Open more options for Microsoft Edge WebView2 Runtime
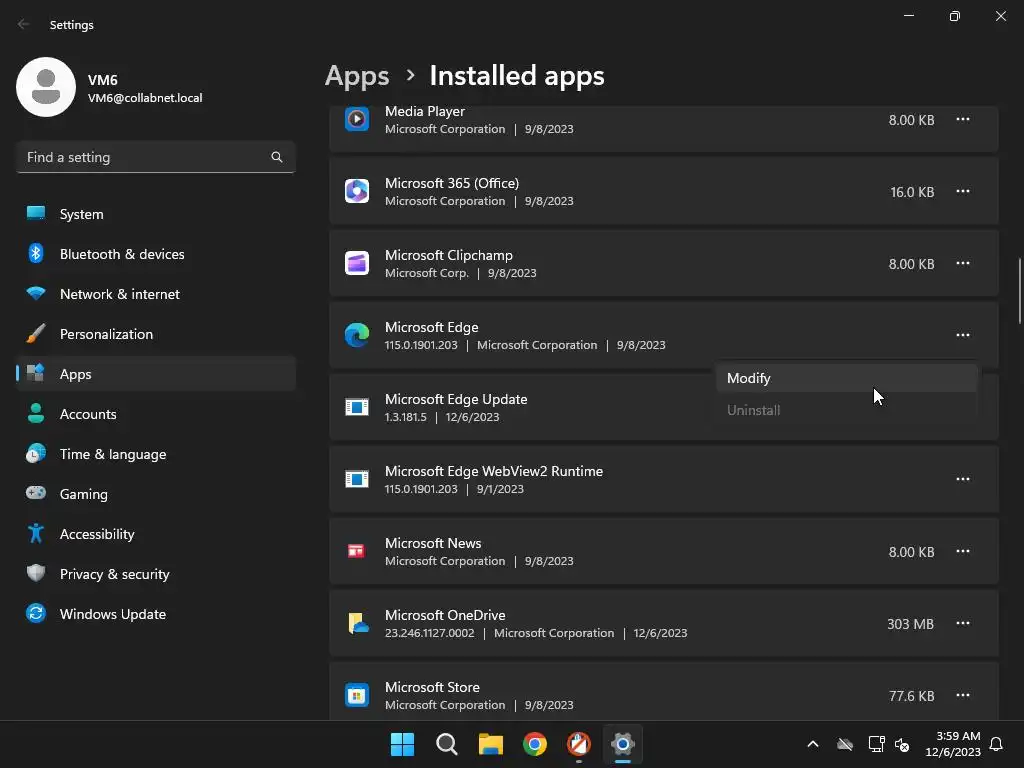1024x768 pixels. (962, 479)
